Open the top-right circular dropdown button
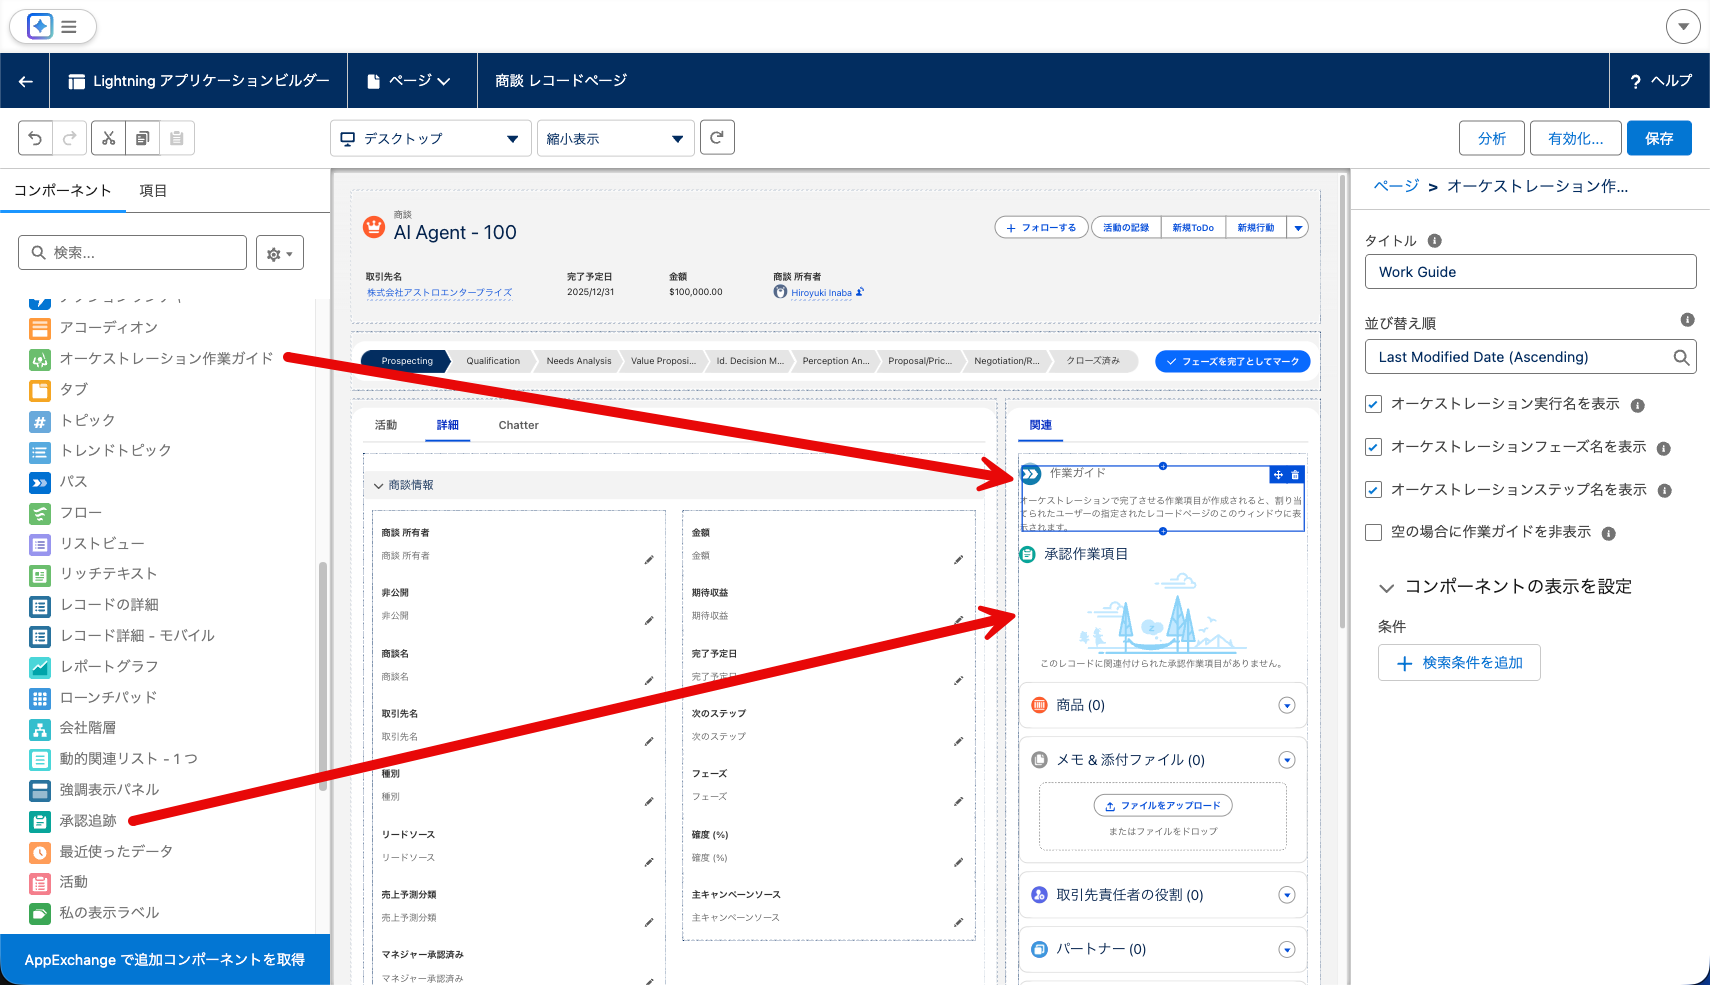The width and height of the screenshot is (1710, 985). [1683, 26]
